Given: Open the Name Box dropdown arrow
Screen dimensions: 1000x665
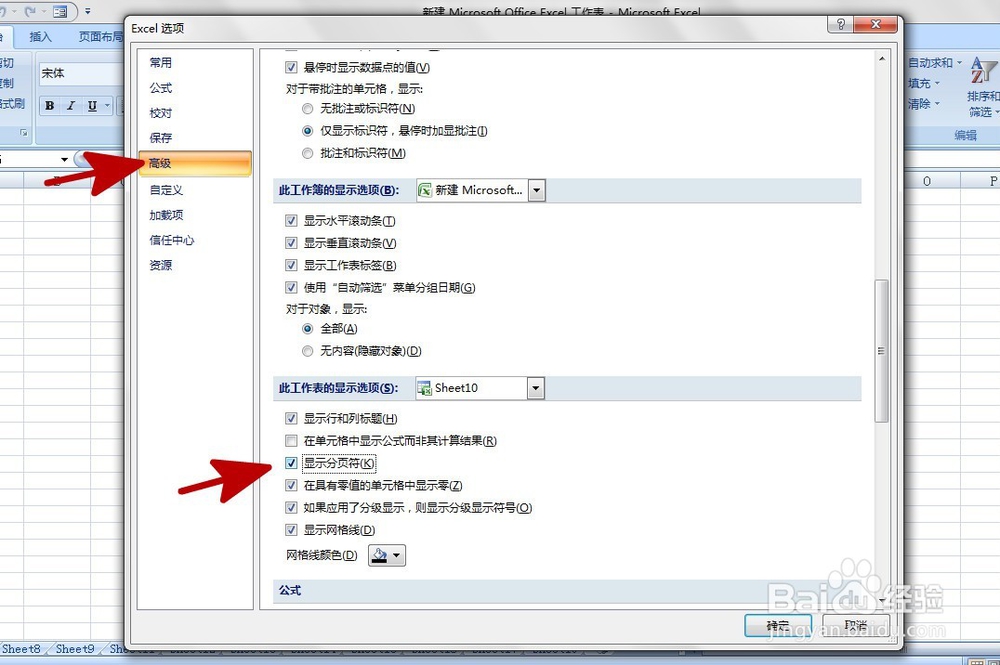Looking at the screenshot, I should pos(64,159).
